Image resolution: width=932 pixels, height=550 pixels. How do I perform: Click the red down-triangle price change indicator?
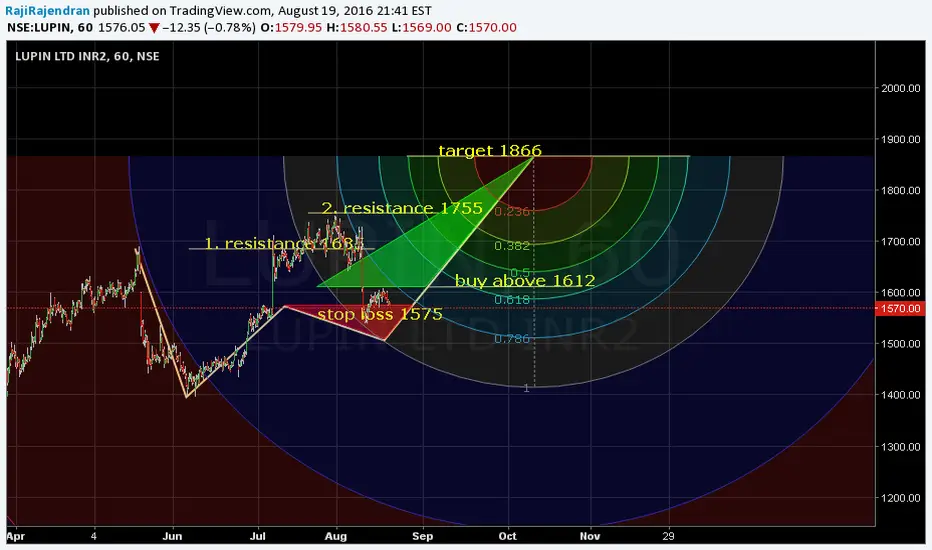click(154, 28)
